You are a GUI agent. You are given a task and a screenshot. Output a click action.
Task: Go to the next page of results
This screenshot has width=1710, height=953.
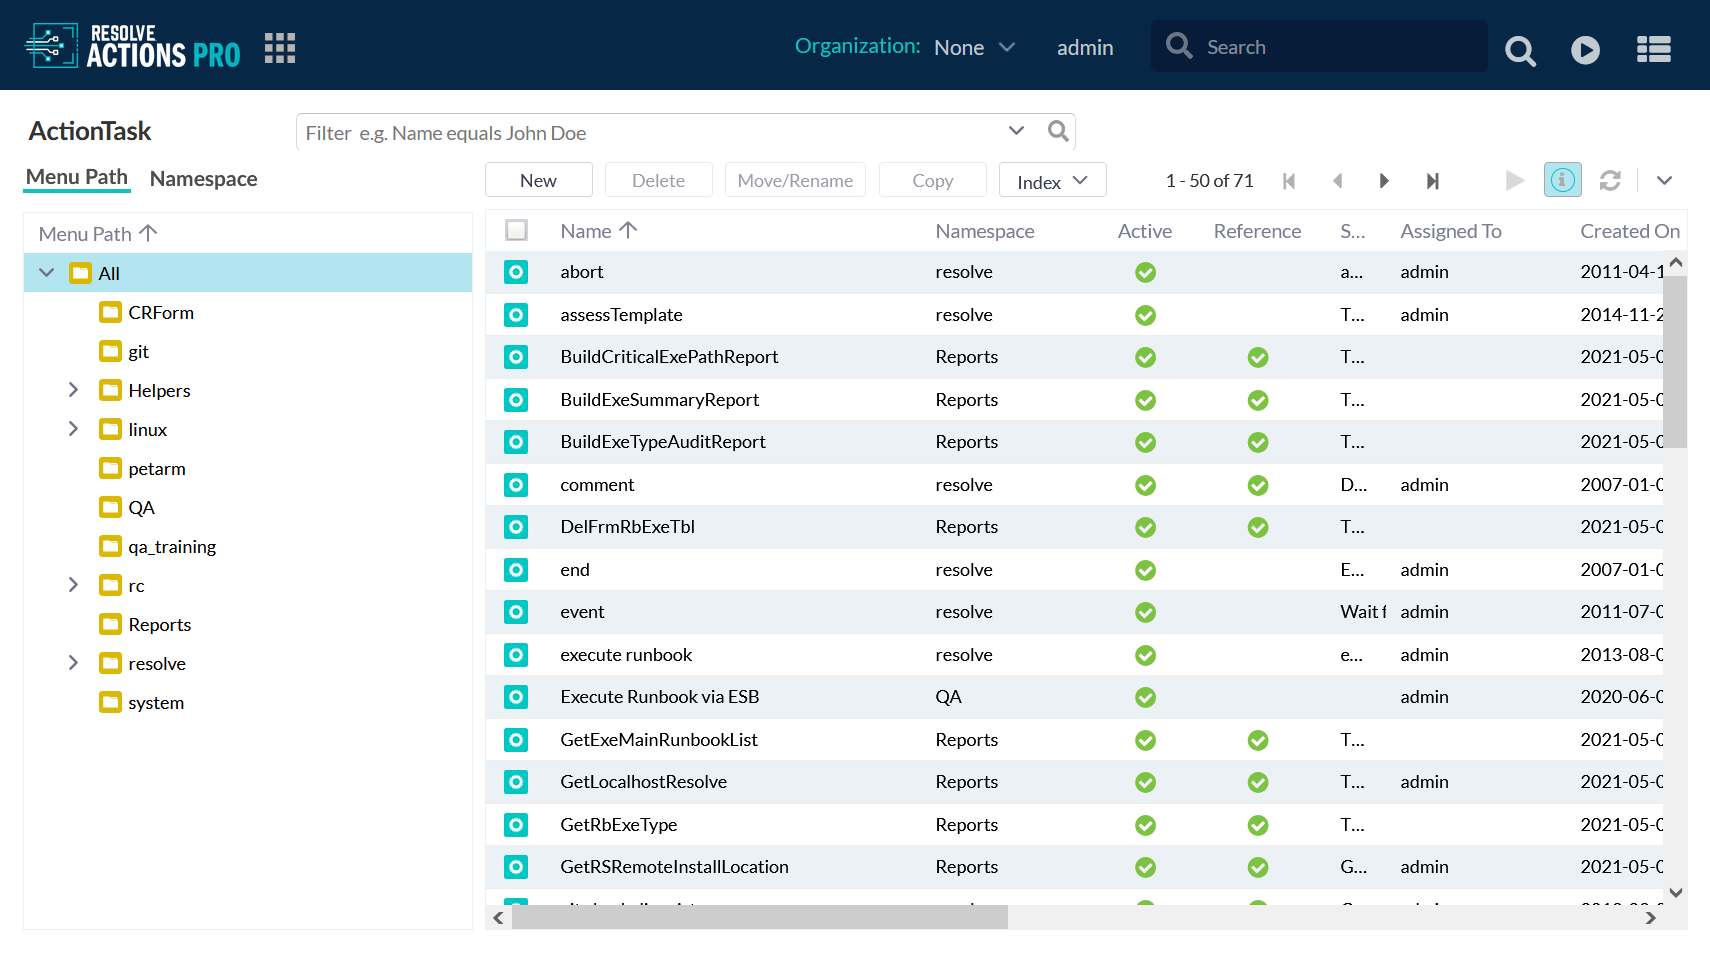[x=1384, y=181]
